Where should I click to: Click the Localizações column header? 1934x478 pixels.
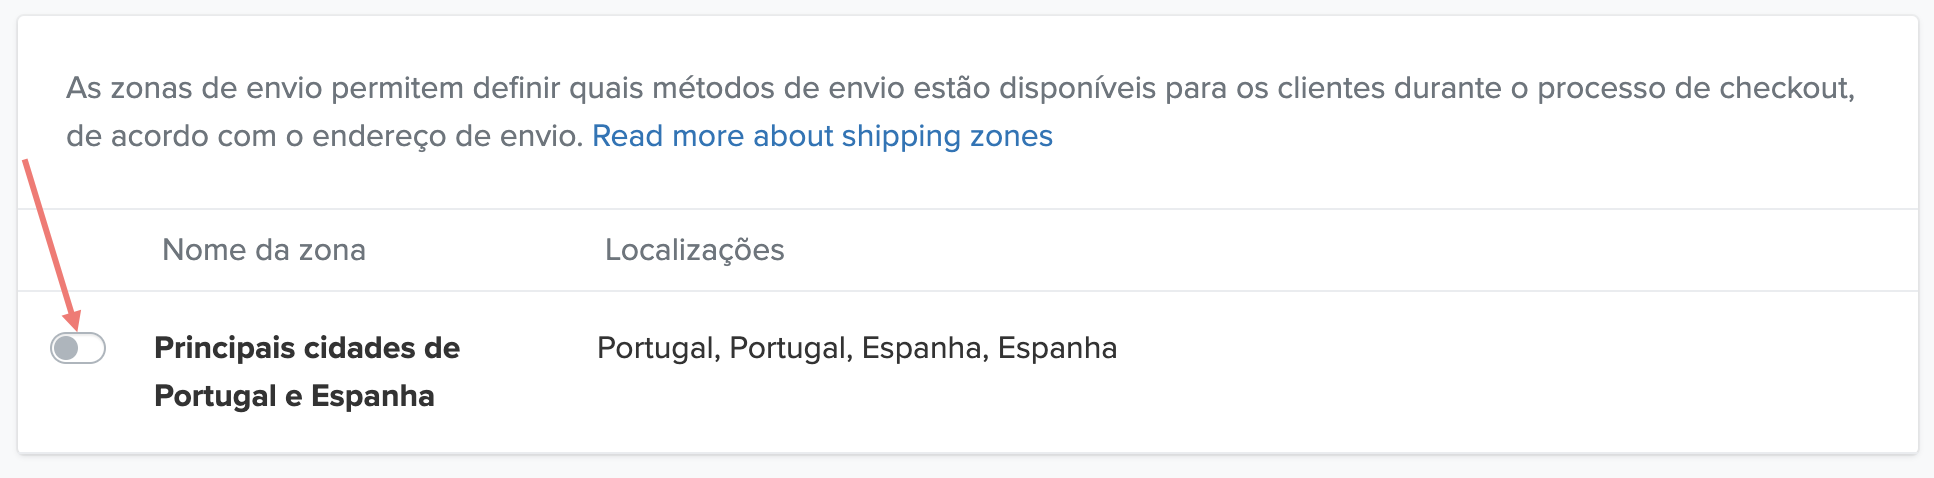[x=694, y=250]
